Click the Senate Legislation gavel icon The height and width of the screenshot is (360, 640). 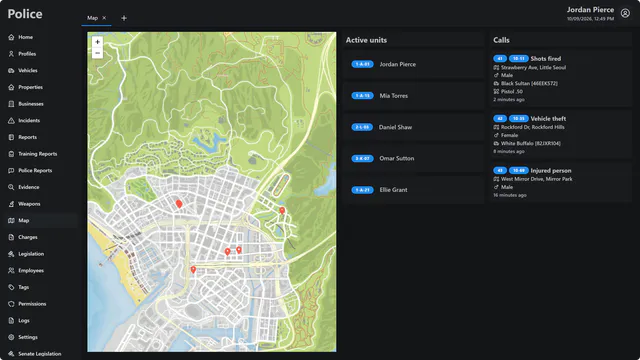(x=11, y=354)
